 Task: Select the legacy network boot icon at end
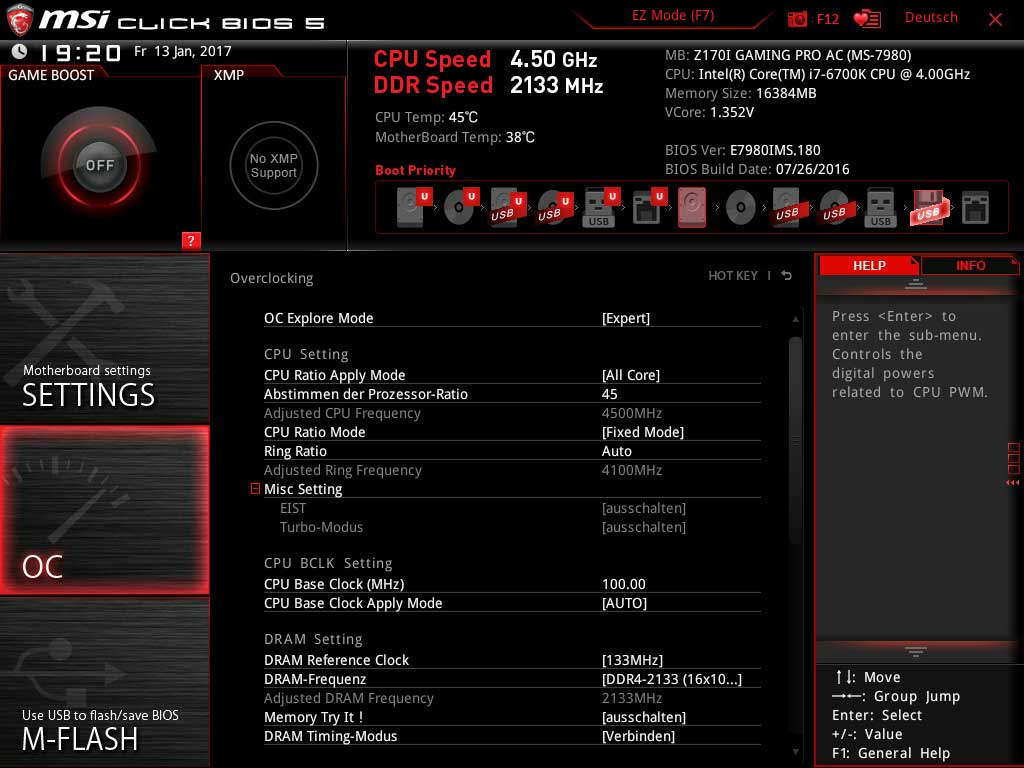975,208
